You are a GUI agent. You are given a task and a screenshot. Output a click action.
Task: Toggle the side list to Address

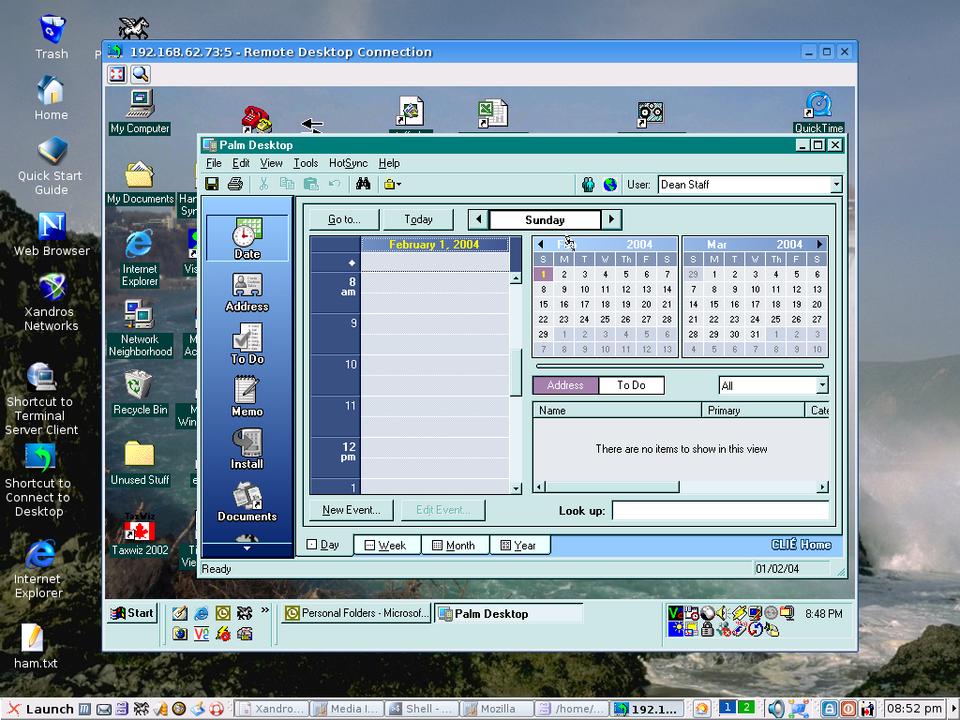[x=565, y=385]
